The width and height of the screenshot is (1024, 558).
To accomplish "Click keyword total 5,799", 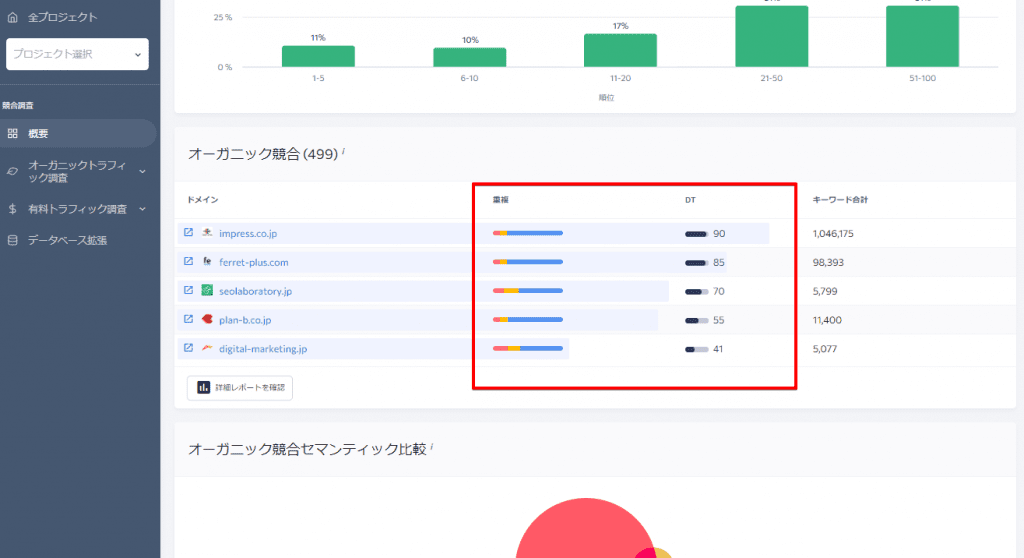I will pyautogui.click(x=825, y=291).
